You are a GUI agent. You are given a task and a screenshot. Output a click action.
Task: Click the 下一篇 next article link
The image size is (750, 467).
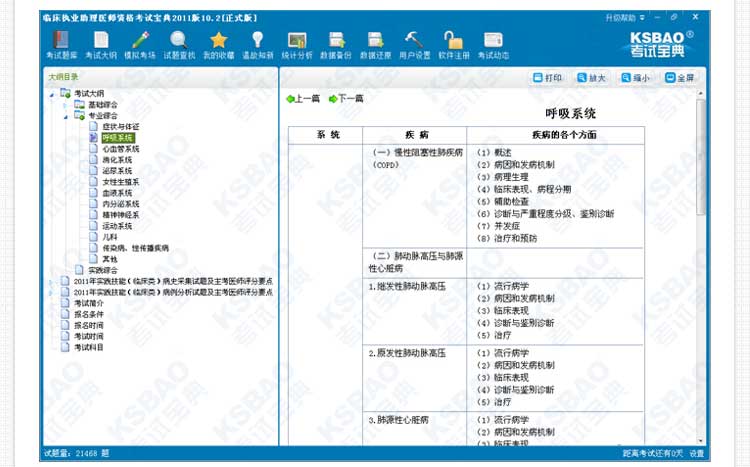349,98
